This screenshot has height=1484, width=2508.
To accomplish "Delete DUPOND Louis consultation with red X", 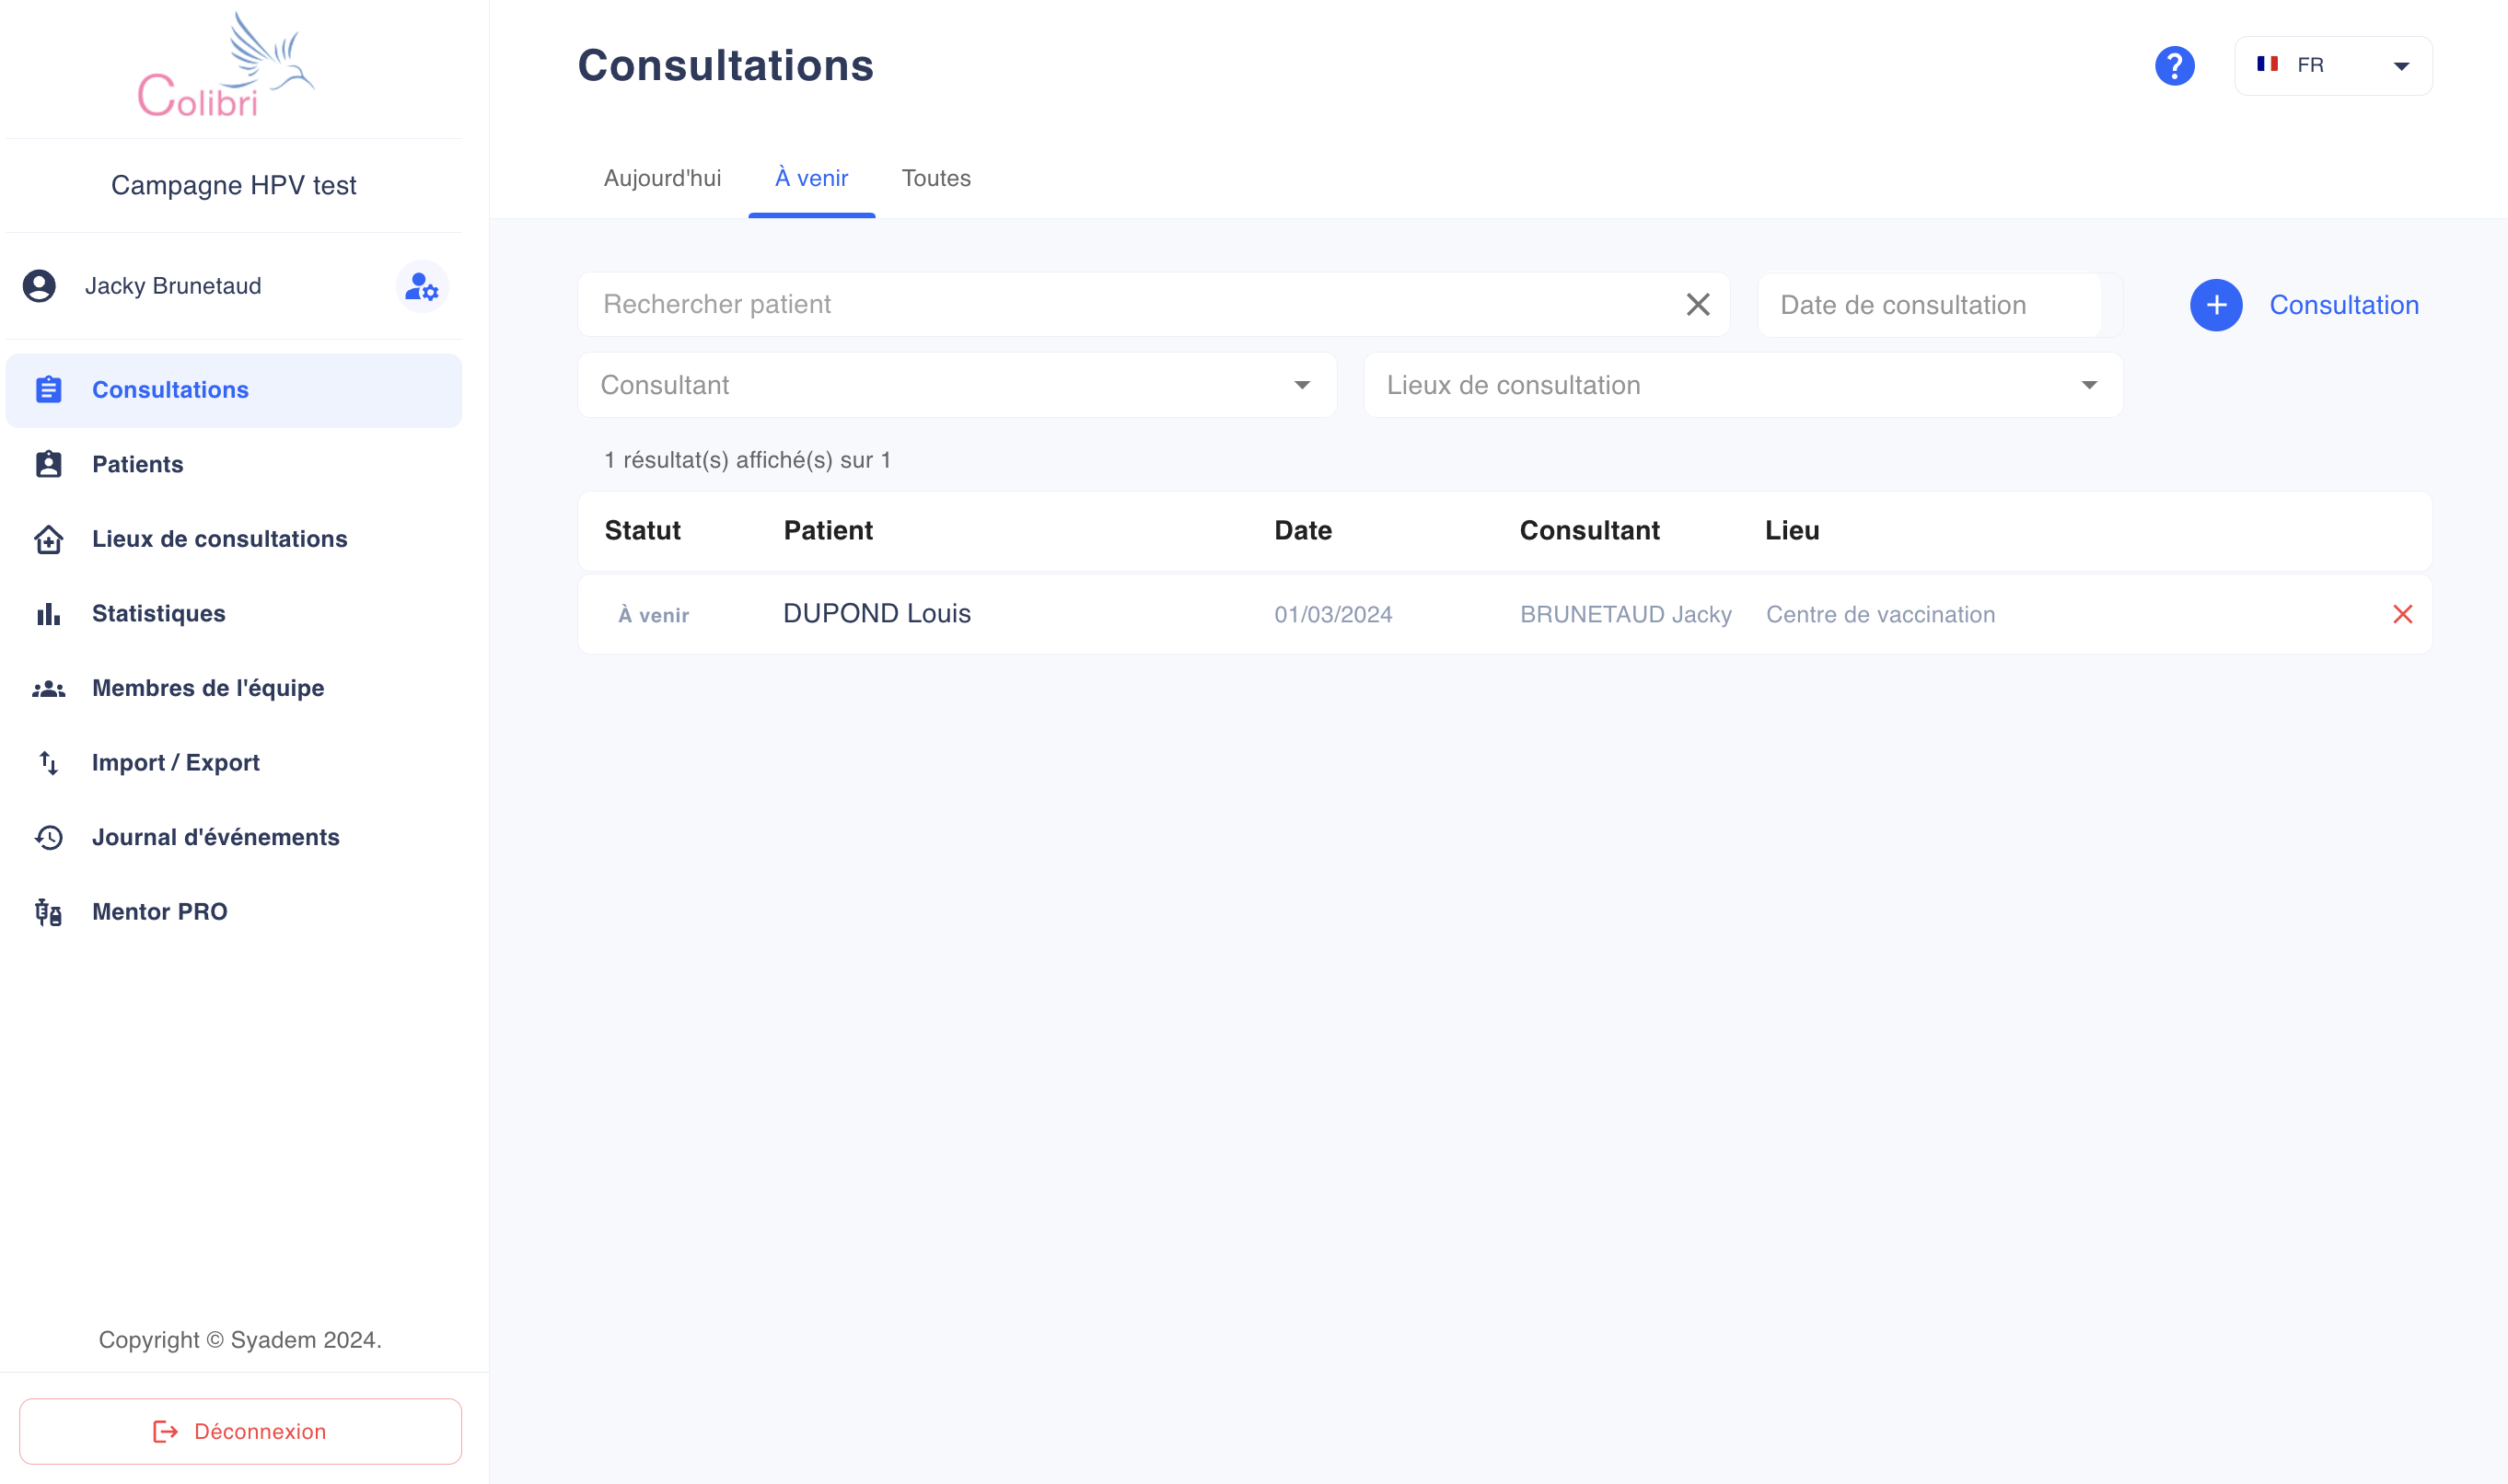I will coord(2402,614).
